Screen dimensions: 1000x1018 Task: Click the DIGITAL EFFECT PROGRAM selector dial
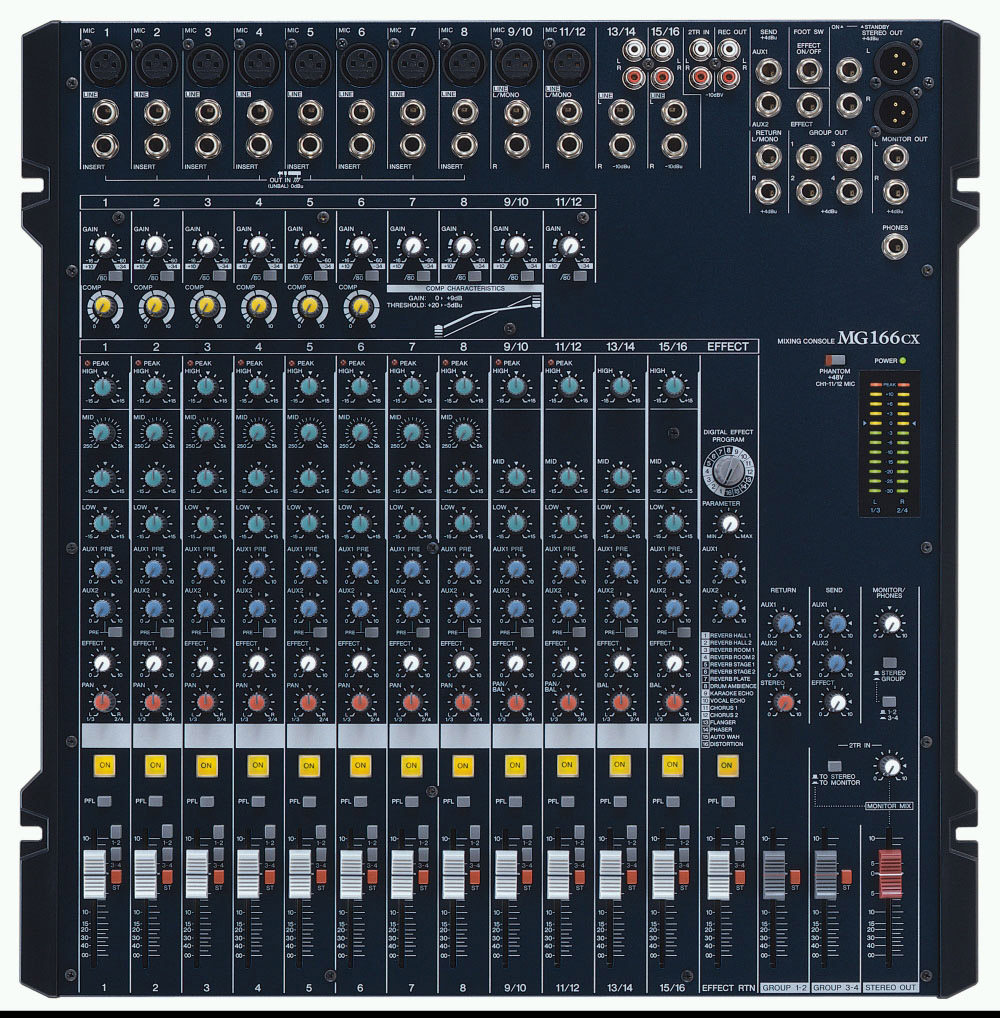tap(729, 469)
